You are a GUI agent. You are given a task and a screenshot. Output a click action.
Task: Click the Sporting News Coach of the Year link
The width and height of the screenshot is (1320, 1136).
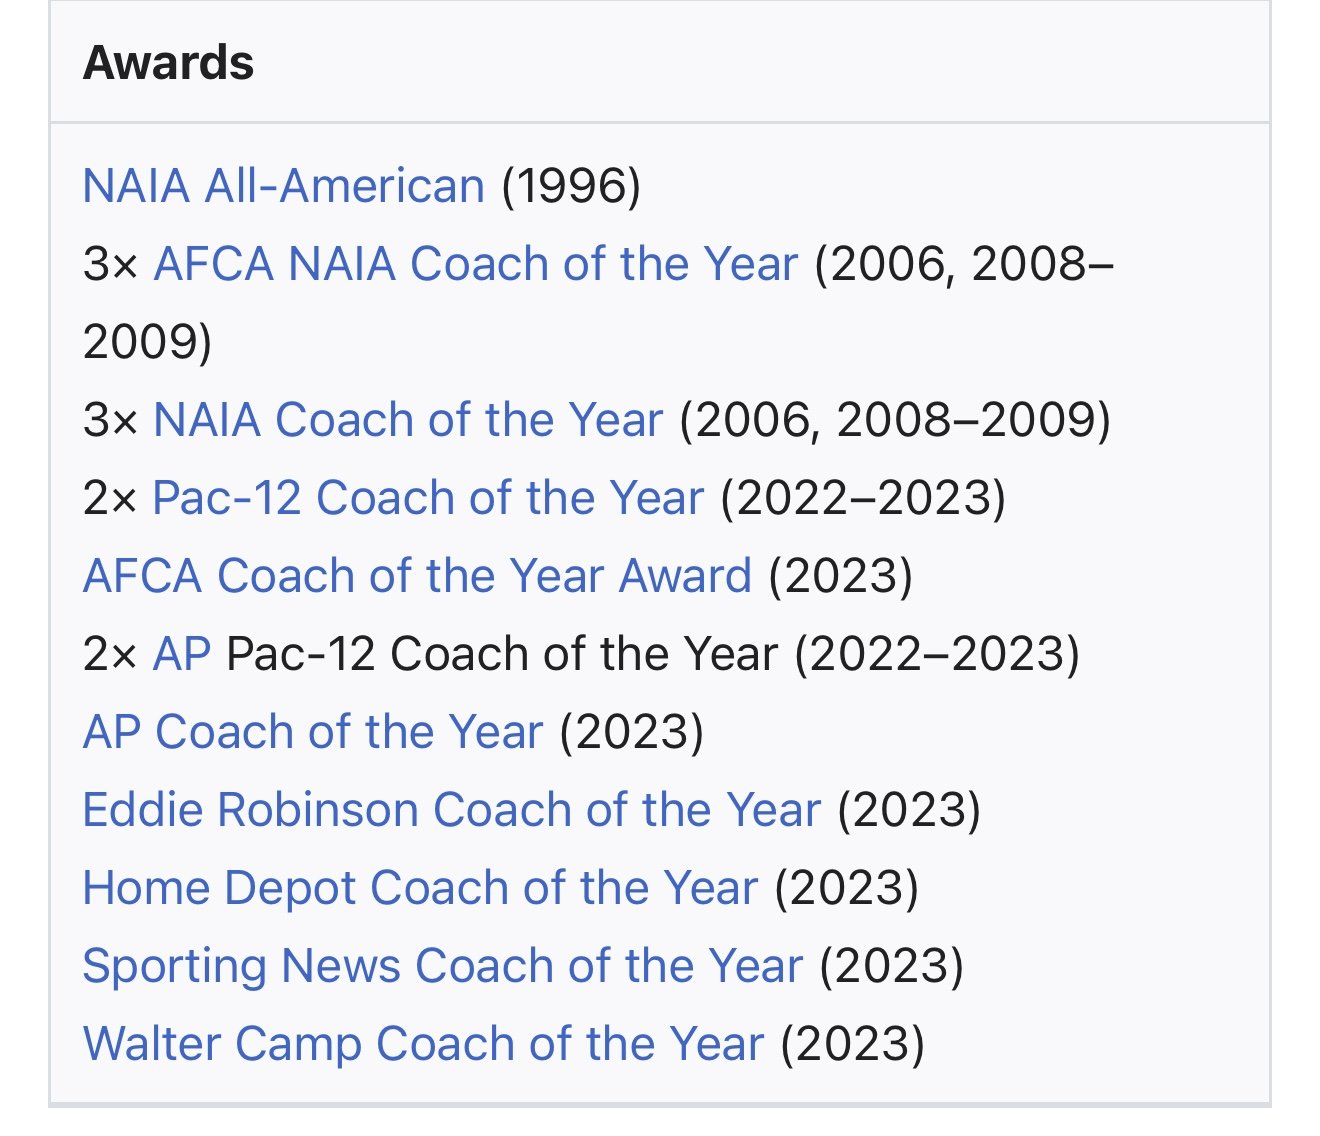click(442, 966)
